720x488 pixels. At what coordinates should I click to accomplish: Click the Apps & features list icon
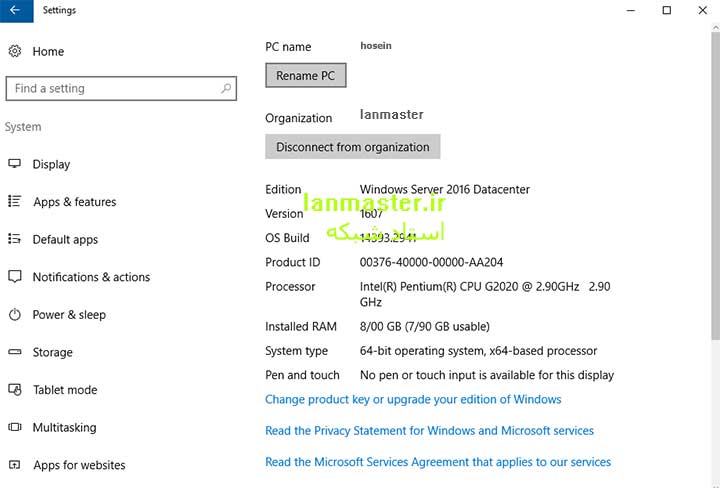(x=15, y=201)
